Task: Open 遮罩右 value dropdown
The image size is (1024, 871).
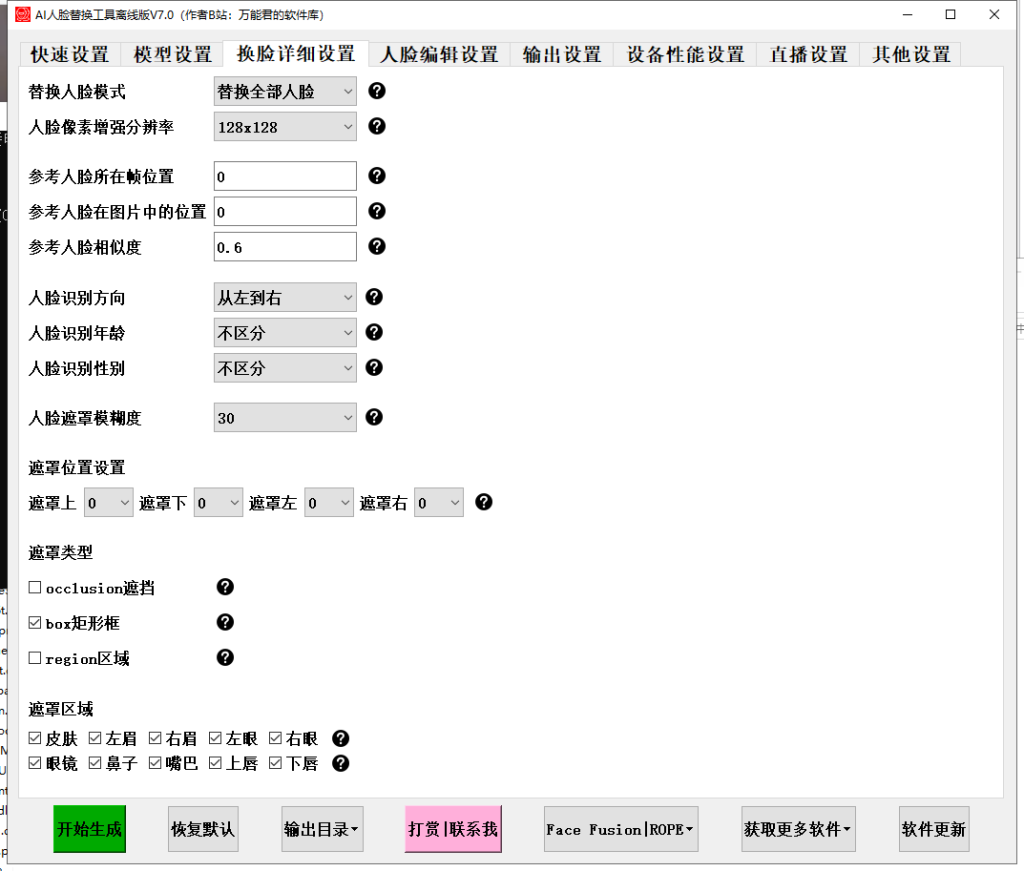Action: 439,503
